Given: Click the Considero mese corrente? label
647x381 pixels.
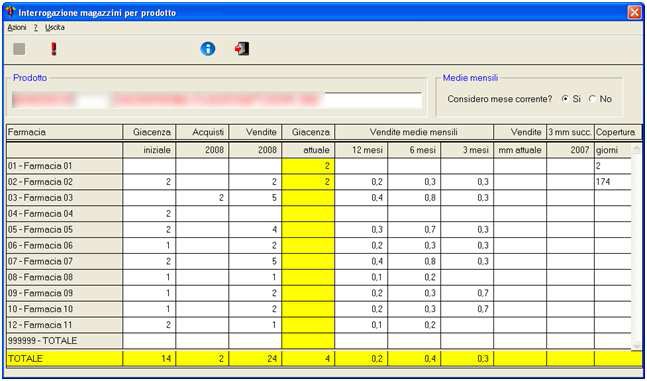Looking at the screenshot, I should [499, 99].
